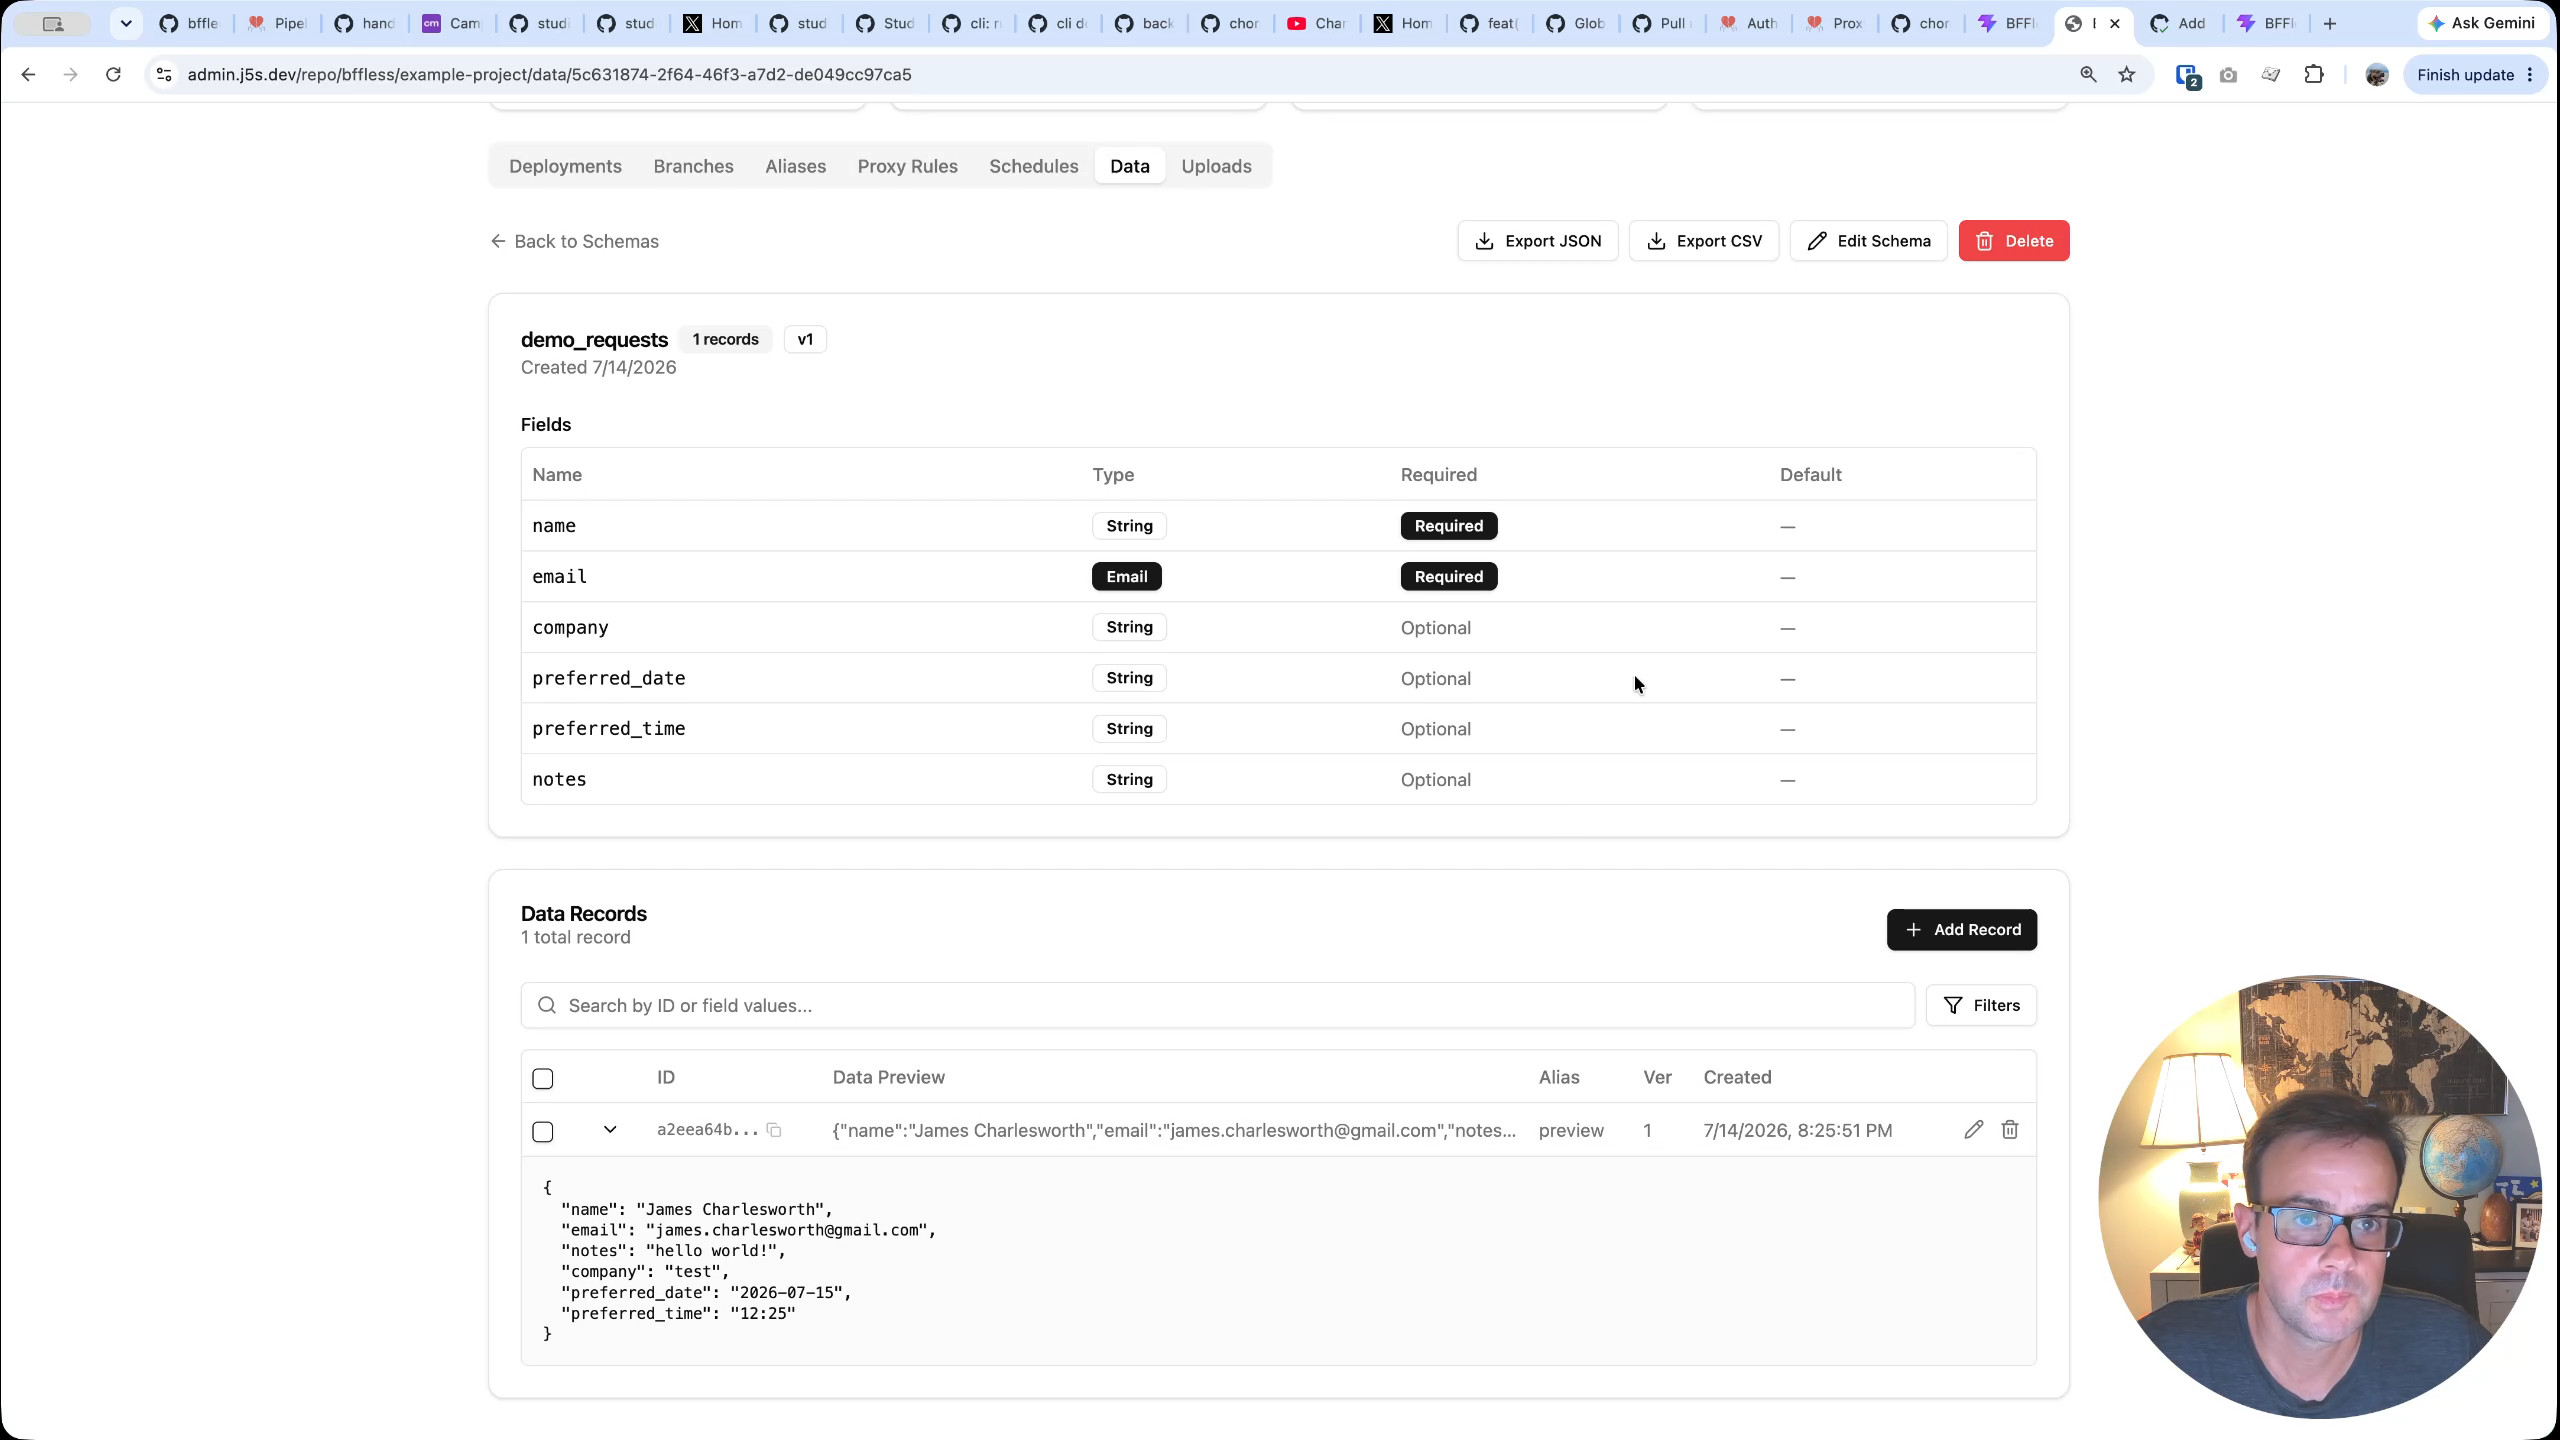Screen dimensions: 2560x1440
Task: Click the Add Record button
Action: pyautogui.click(x=1962, y=930)
